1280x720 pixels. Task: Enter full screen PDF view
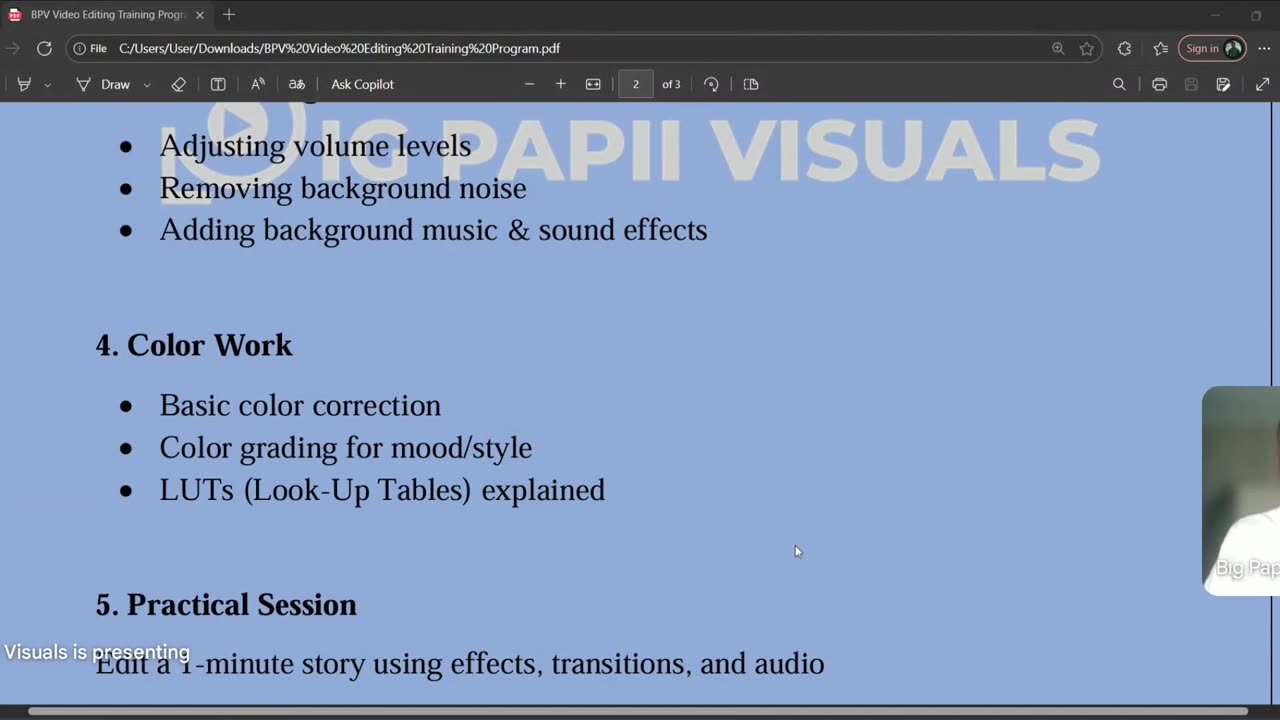tap(1262, 85)
